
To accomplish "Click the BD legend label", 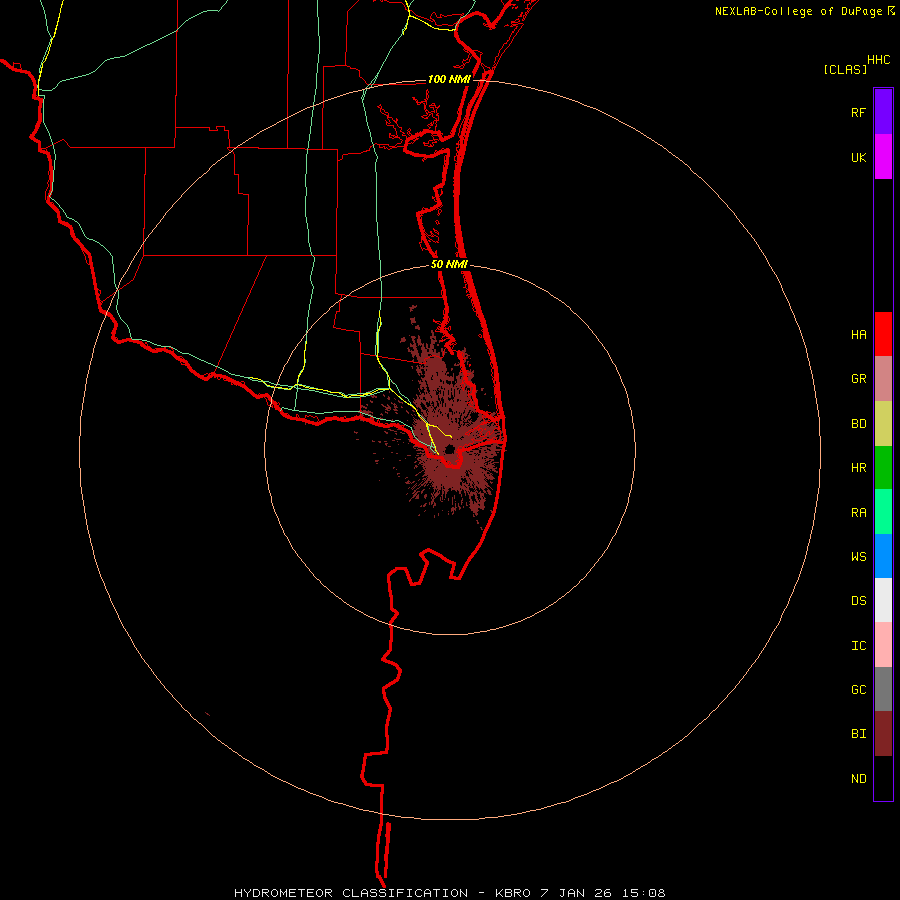I will pyautogui.click(x=858, y=424).
